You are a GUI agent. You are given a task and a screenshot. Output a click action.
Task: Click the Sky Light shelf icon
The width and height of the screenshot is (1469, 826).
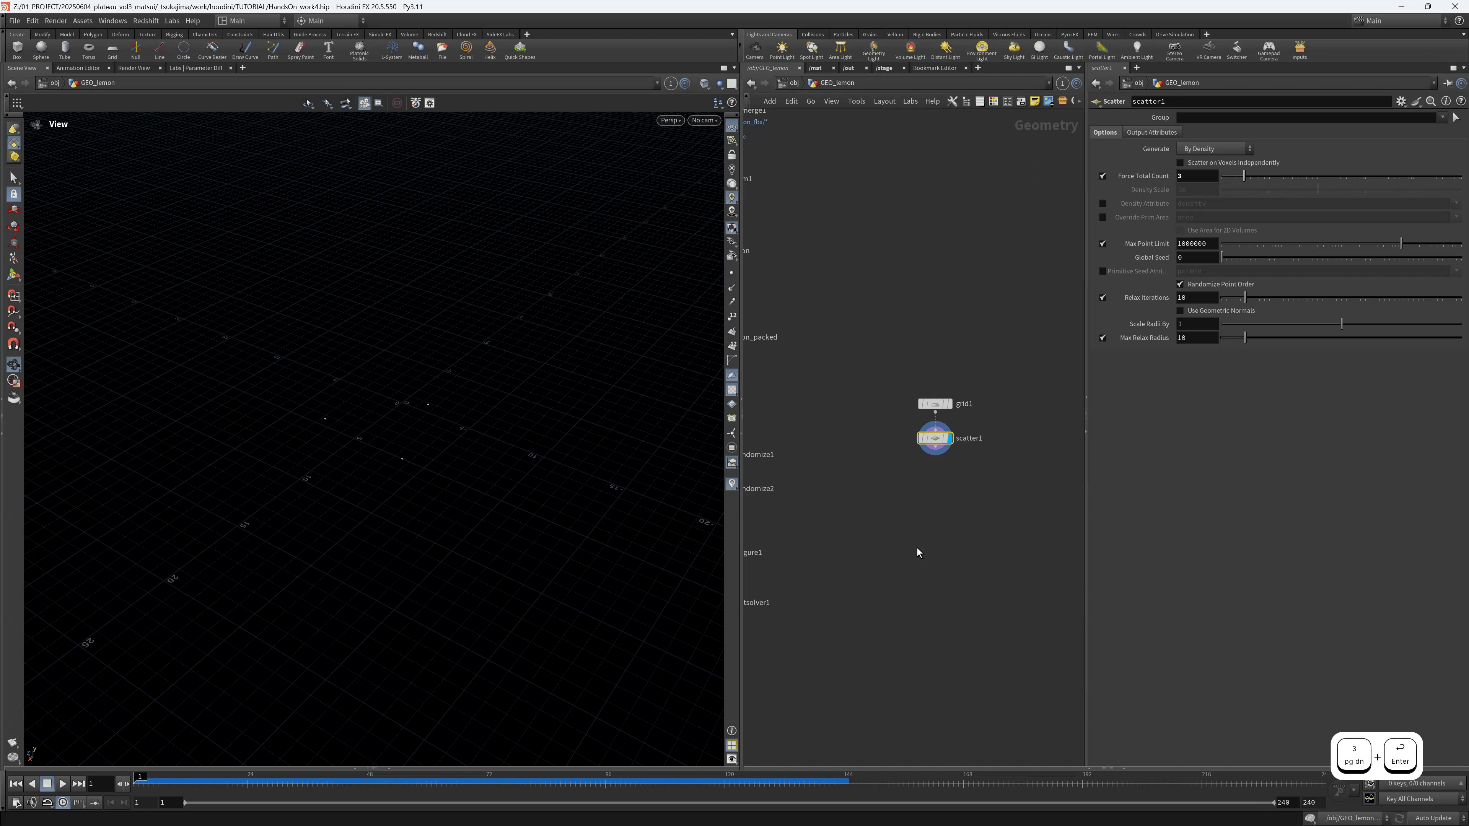(1014, 49)
